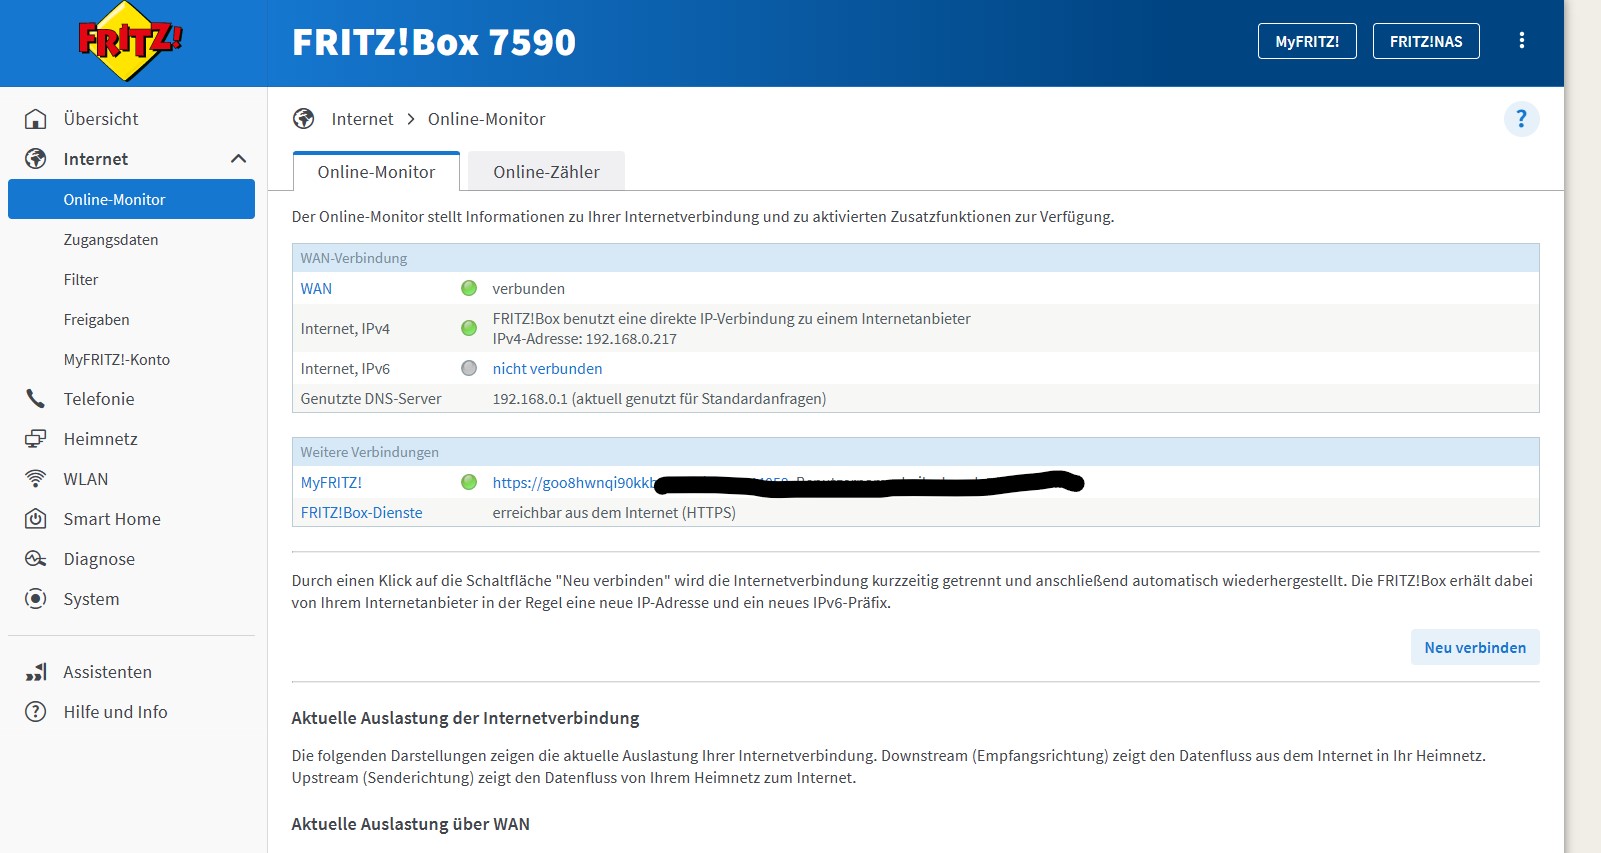Click the Assistenten icon
This screenshot has height=853, width=1601.
pyautogui.click(x=35, y=672)
